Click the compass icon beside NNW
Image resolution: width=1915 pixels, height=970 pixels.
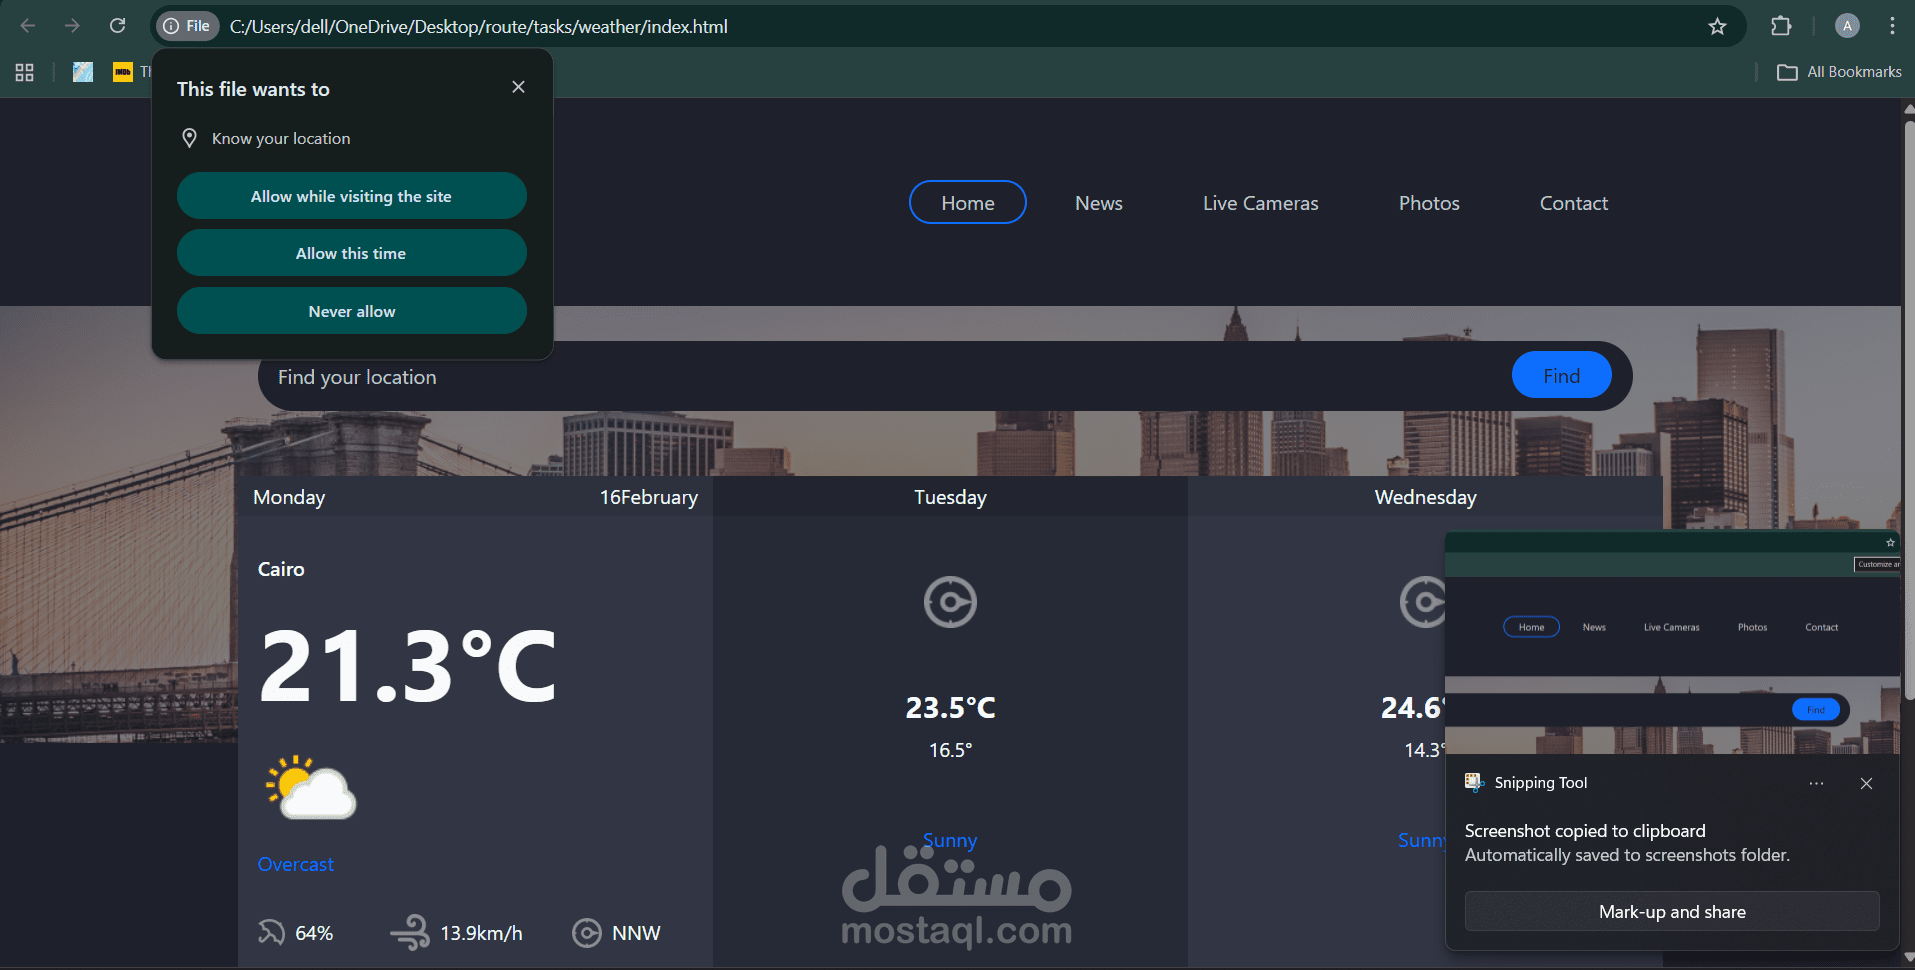click(587, 932)
